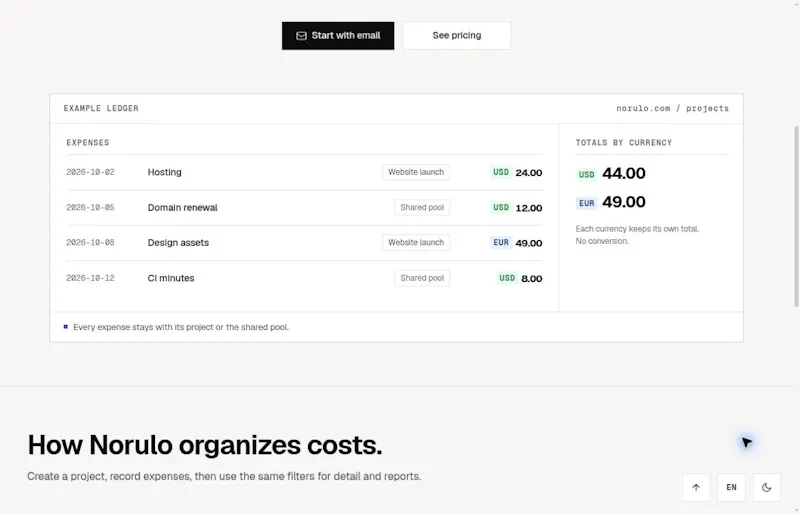Click the USD badge on the Hosting row
The height and width of the screenshot is (514, 800).
[x=501, y=172]
